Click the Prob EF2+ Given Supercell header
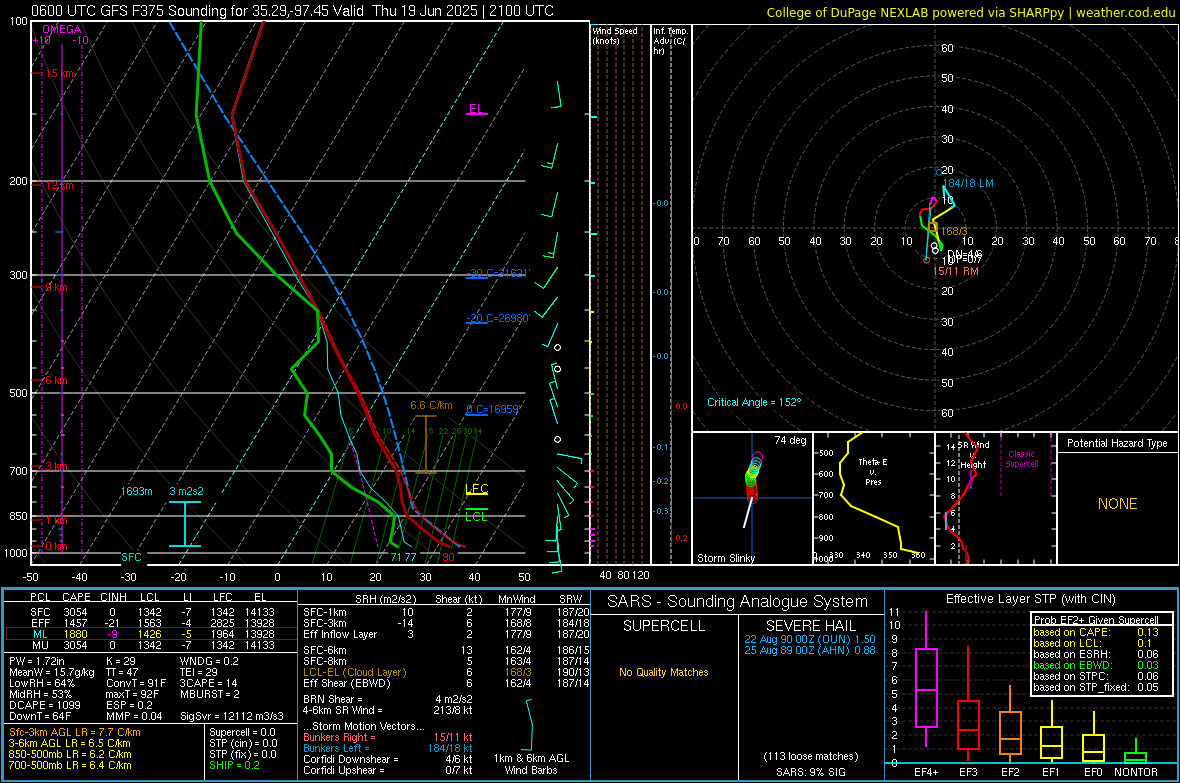Screen dimensions: 1180x783 pos(1096,620)
